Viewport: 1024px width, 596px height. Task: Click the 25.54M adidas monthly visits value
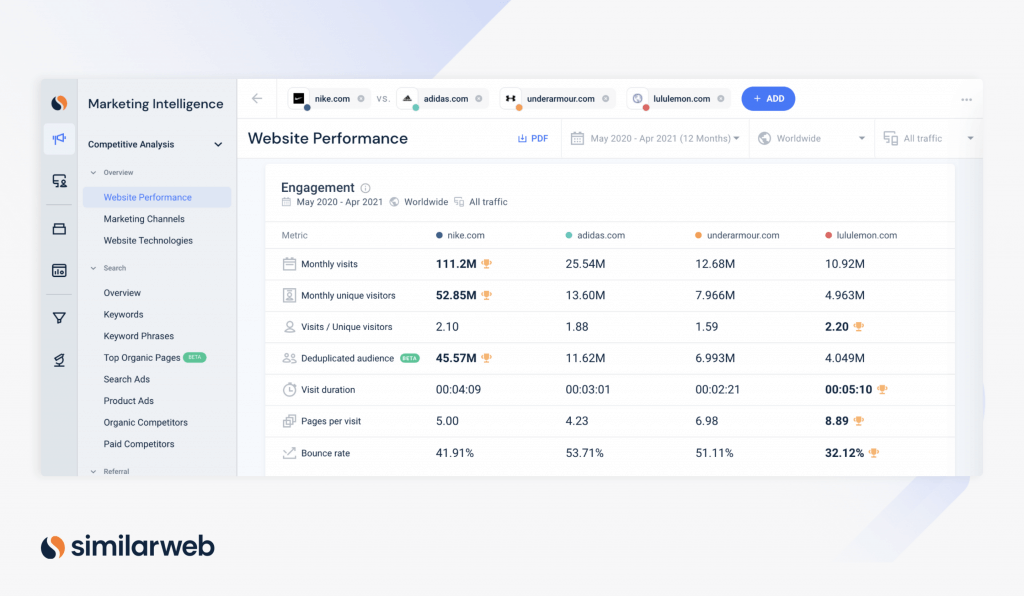585,264
